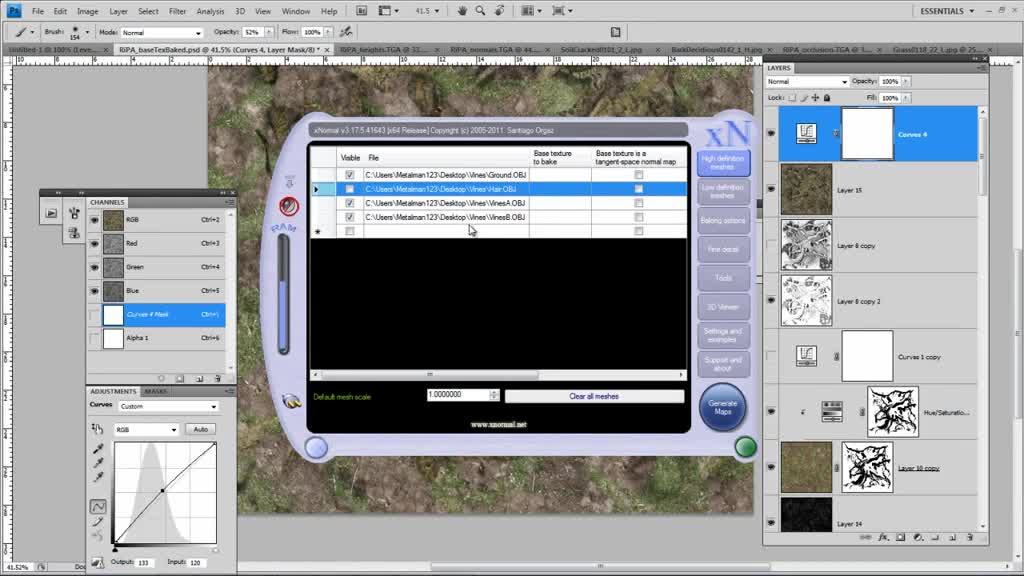Click the xNormal bee icon
1024x576 pixels.
[291, 401]
